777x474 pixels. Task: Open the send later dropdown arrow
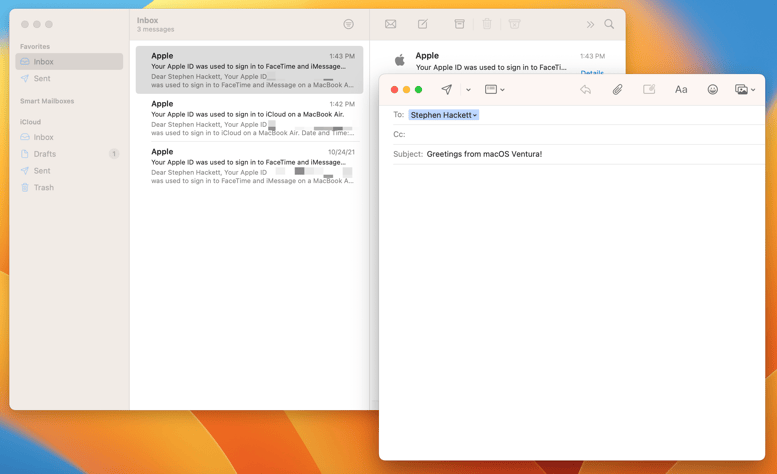click(468, 90)
